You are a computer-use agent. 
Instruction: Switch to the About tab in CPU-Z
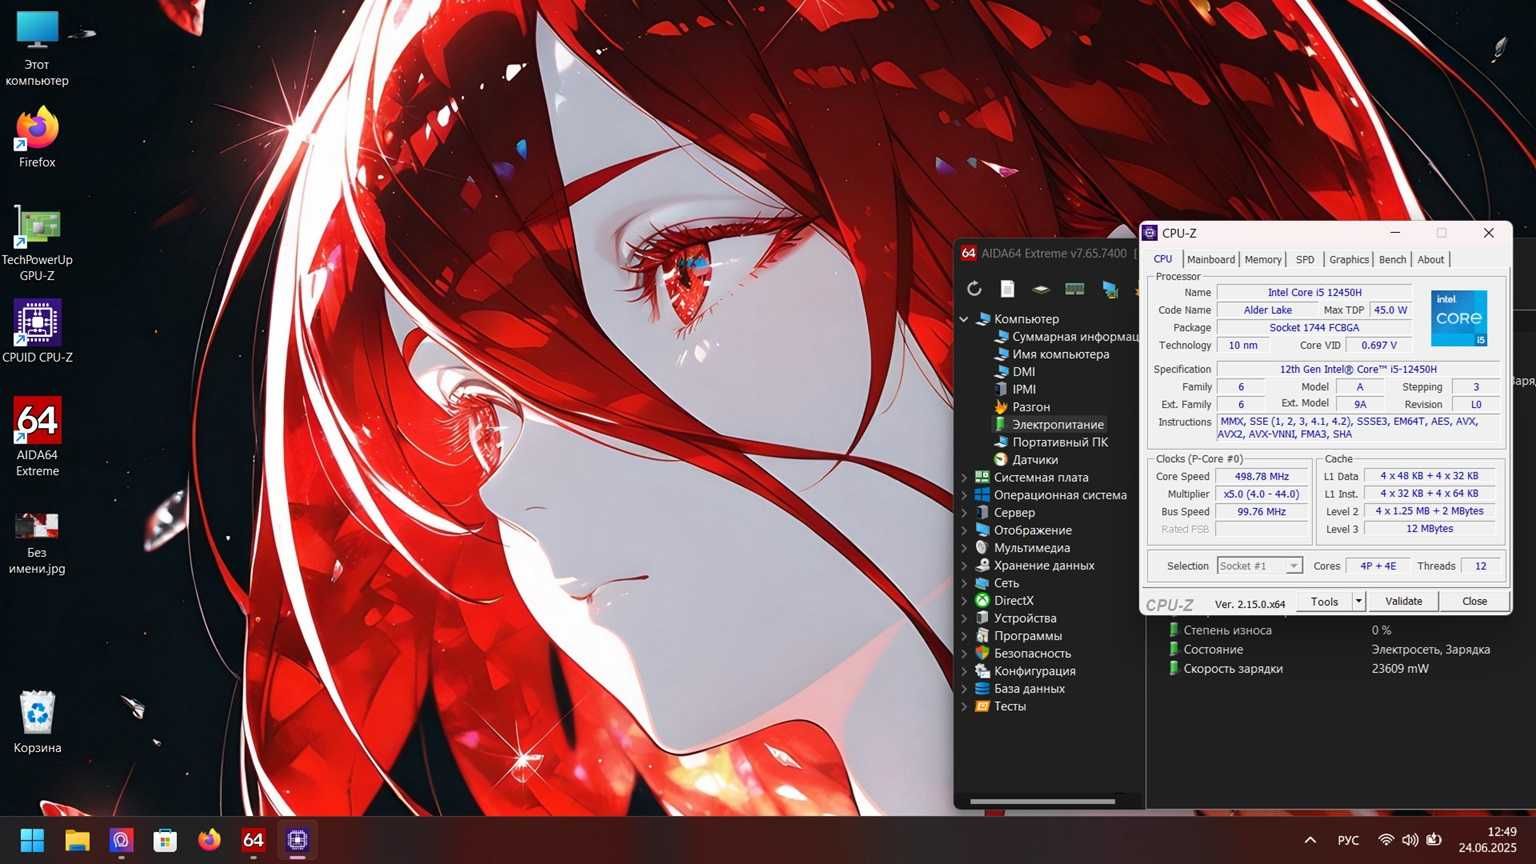[1431, 259]
